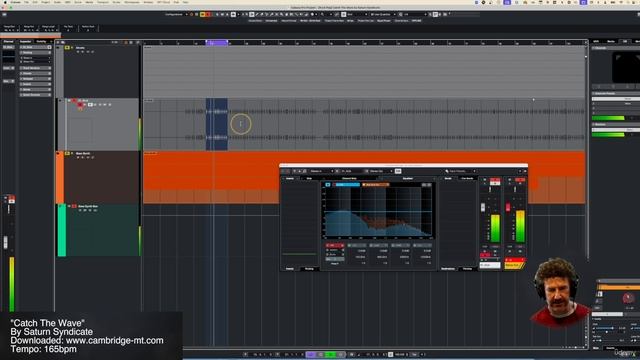Click the Stop button in transport bar
Viewport: 640px width, 360px height.
click(320, 355)
